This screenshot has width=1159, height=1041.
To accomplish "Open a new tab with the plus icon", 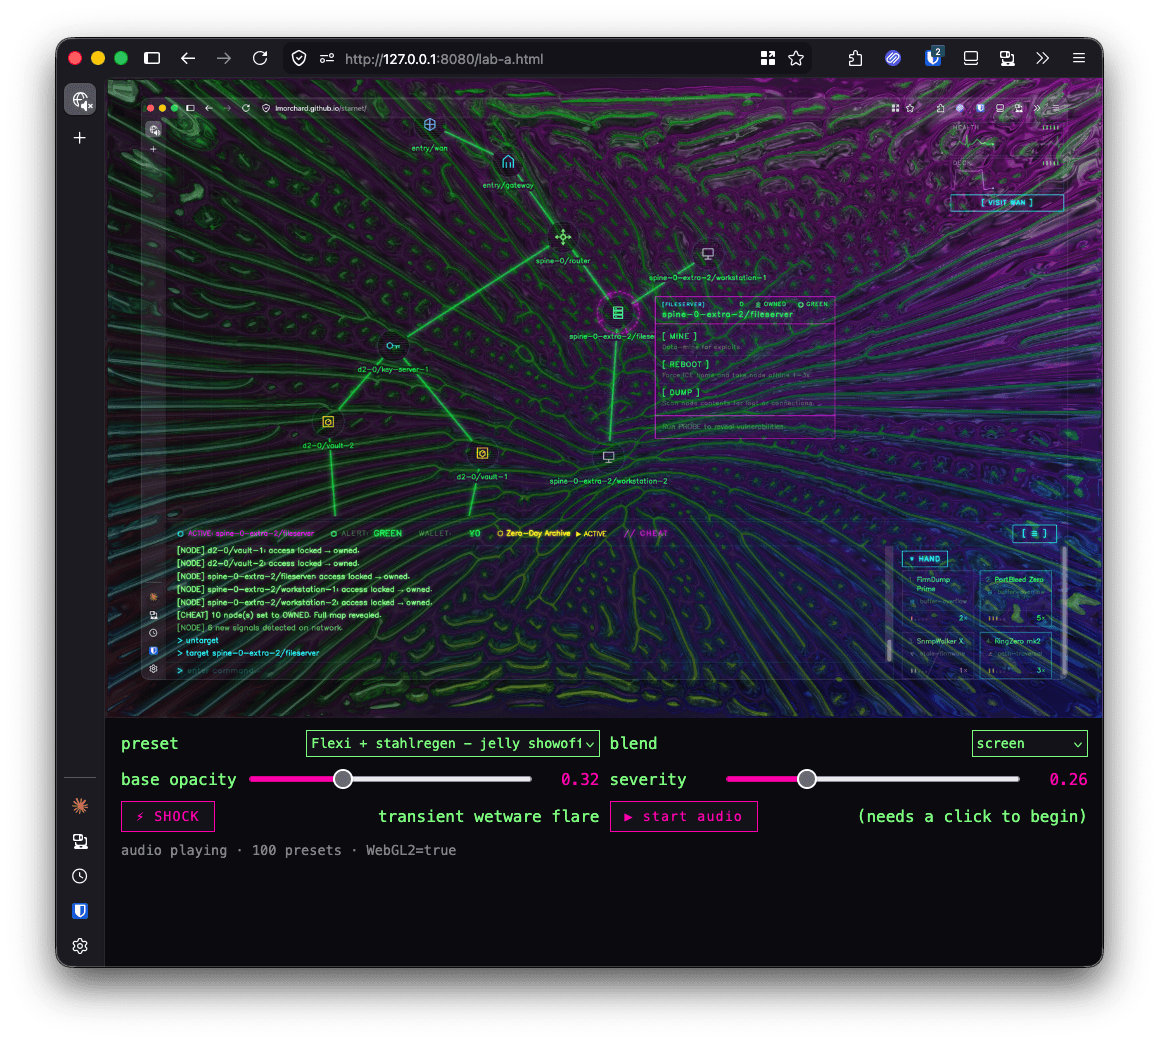I will 80,138.
